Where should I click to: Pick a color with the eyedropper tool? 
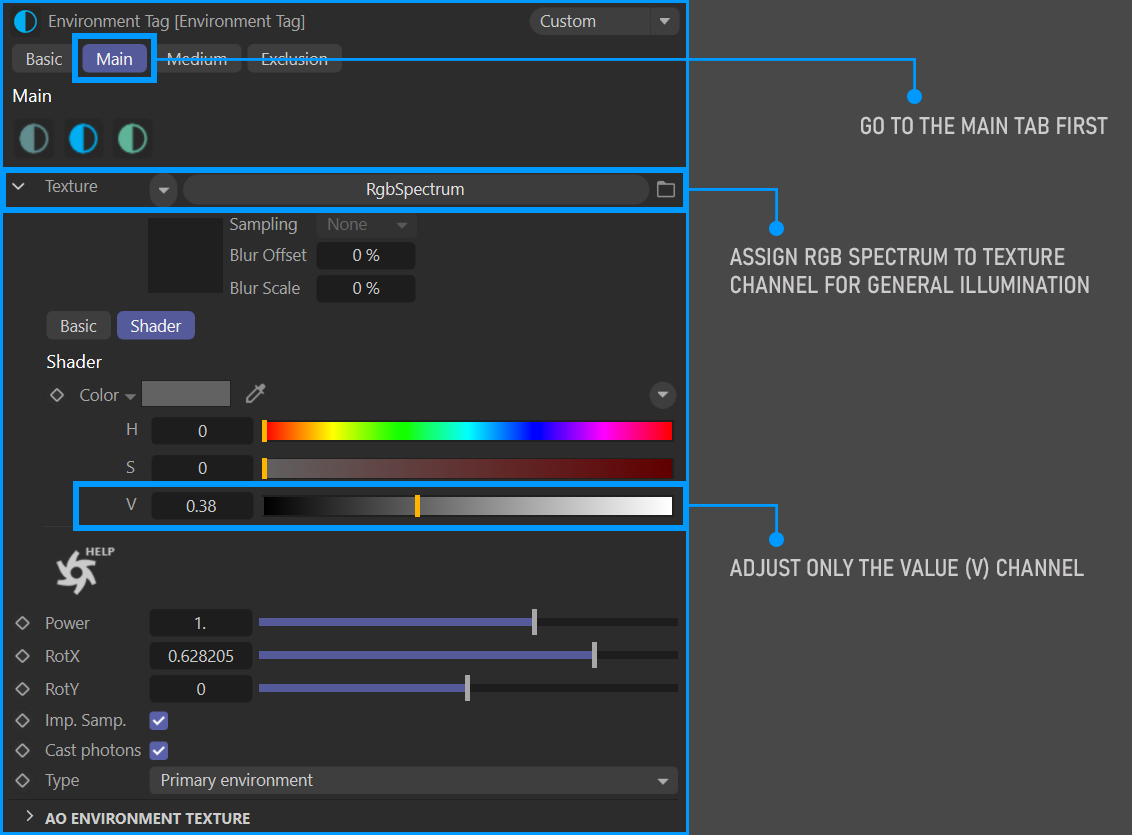[256, 394]
